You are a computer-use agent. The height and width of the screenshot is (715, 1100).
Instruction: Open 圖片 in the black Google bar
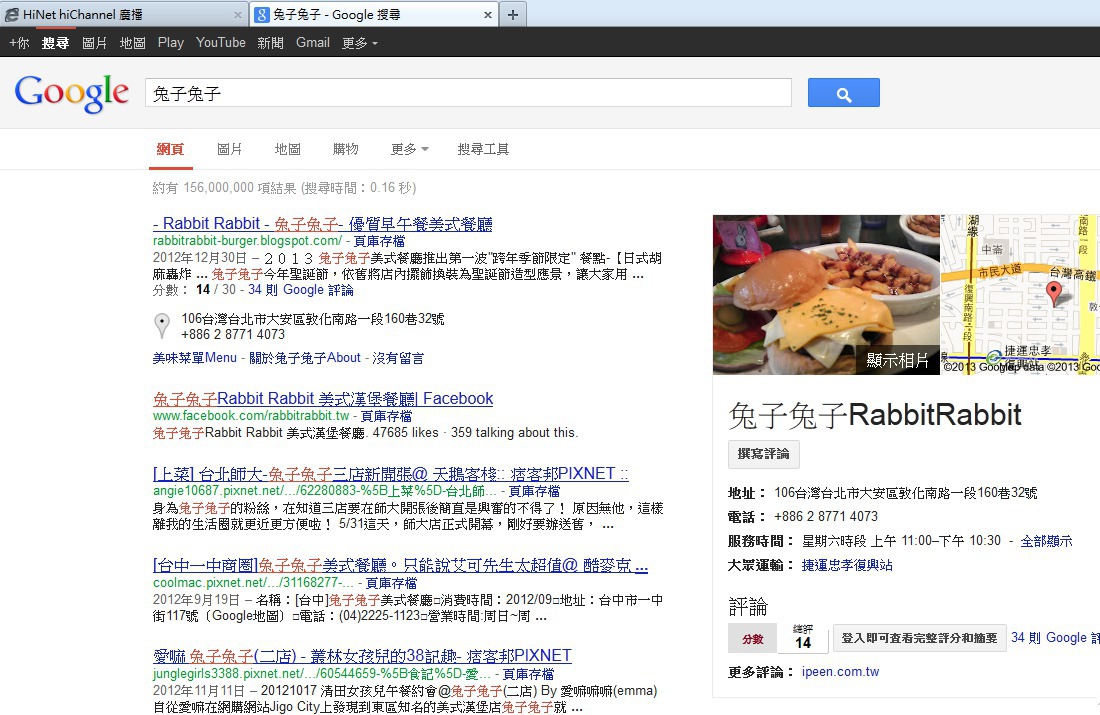pos(94,43)
